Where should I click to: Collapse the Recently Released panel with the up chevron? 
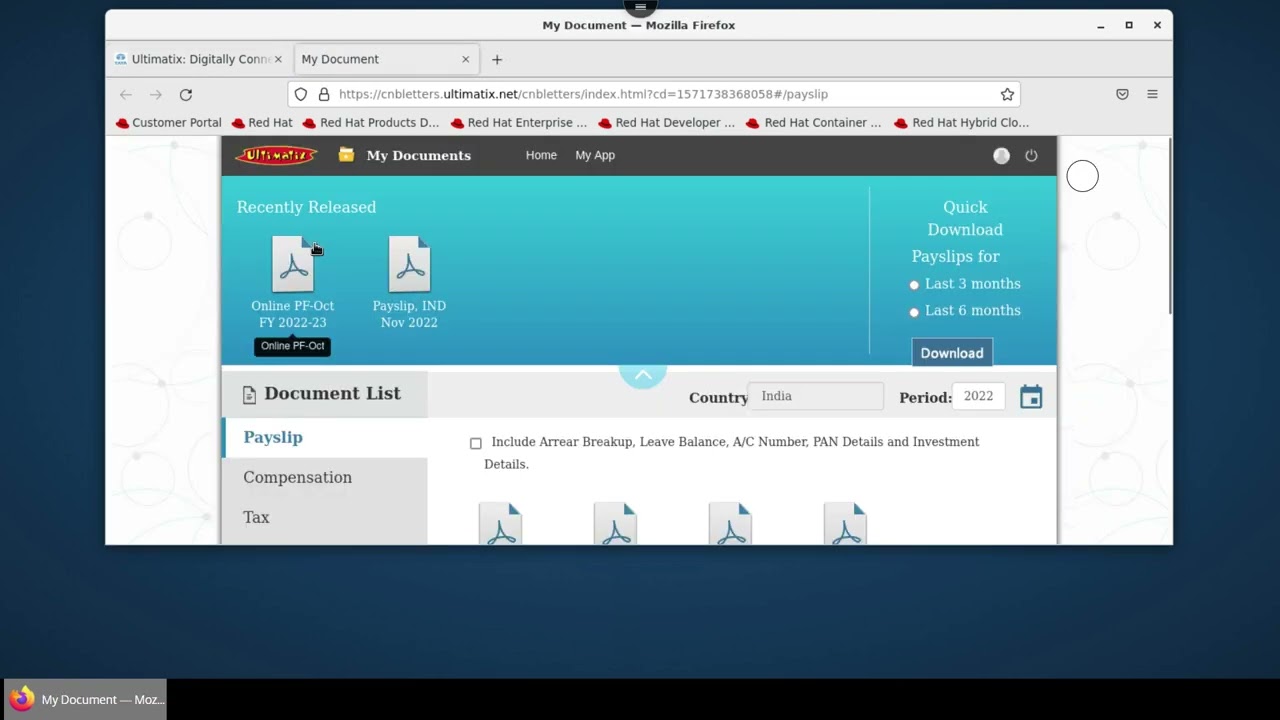pyautogui.click(x=643, y=375)
